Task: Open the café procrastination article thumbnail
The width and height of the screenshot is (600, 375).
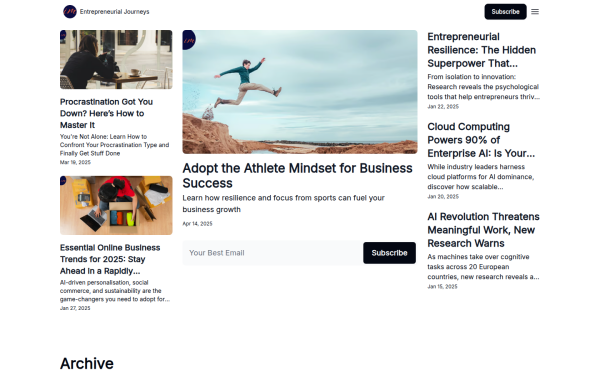Action: (116, 60)
